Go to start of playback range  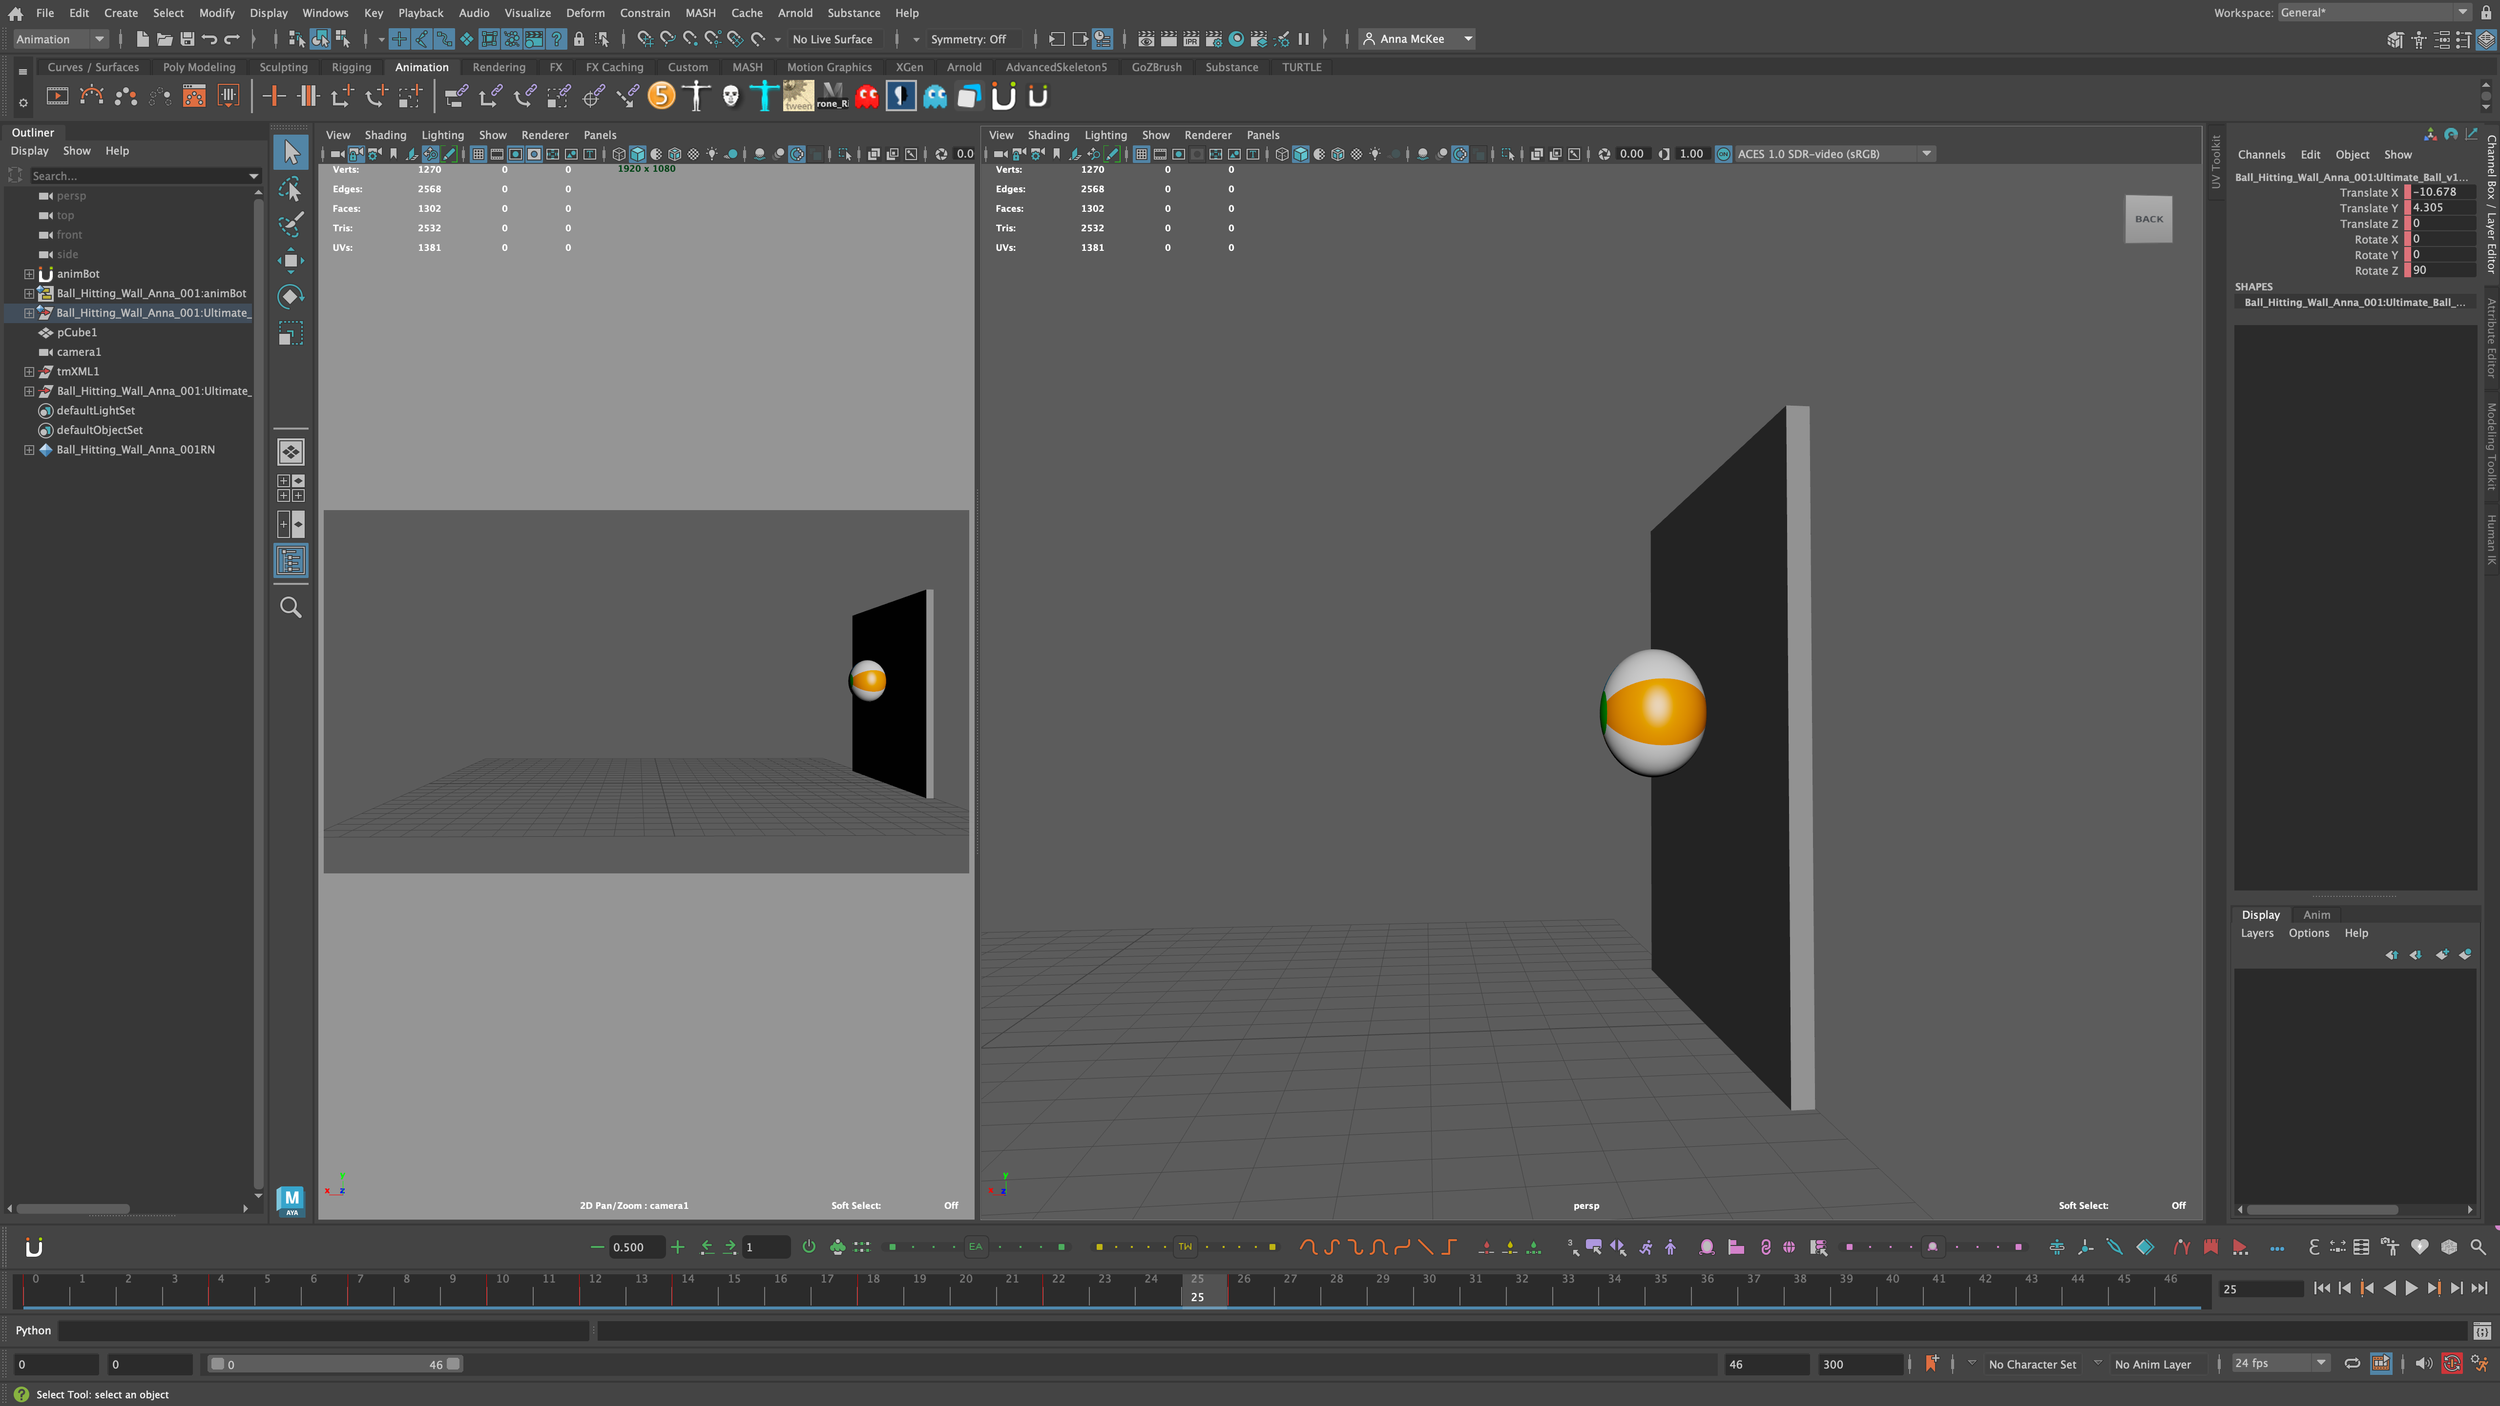coord(2322,1289)
